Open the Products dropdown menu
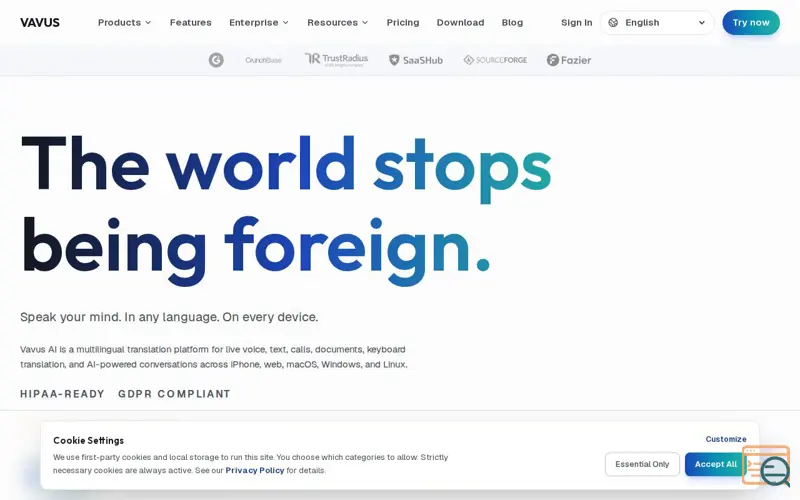 (x=124, y=22)
